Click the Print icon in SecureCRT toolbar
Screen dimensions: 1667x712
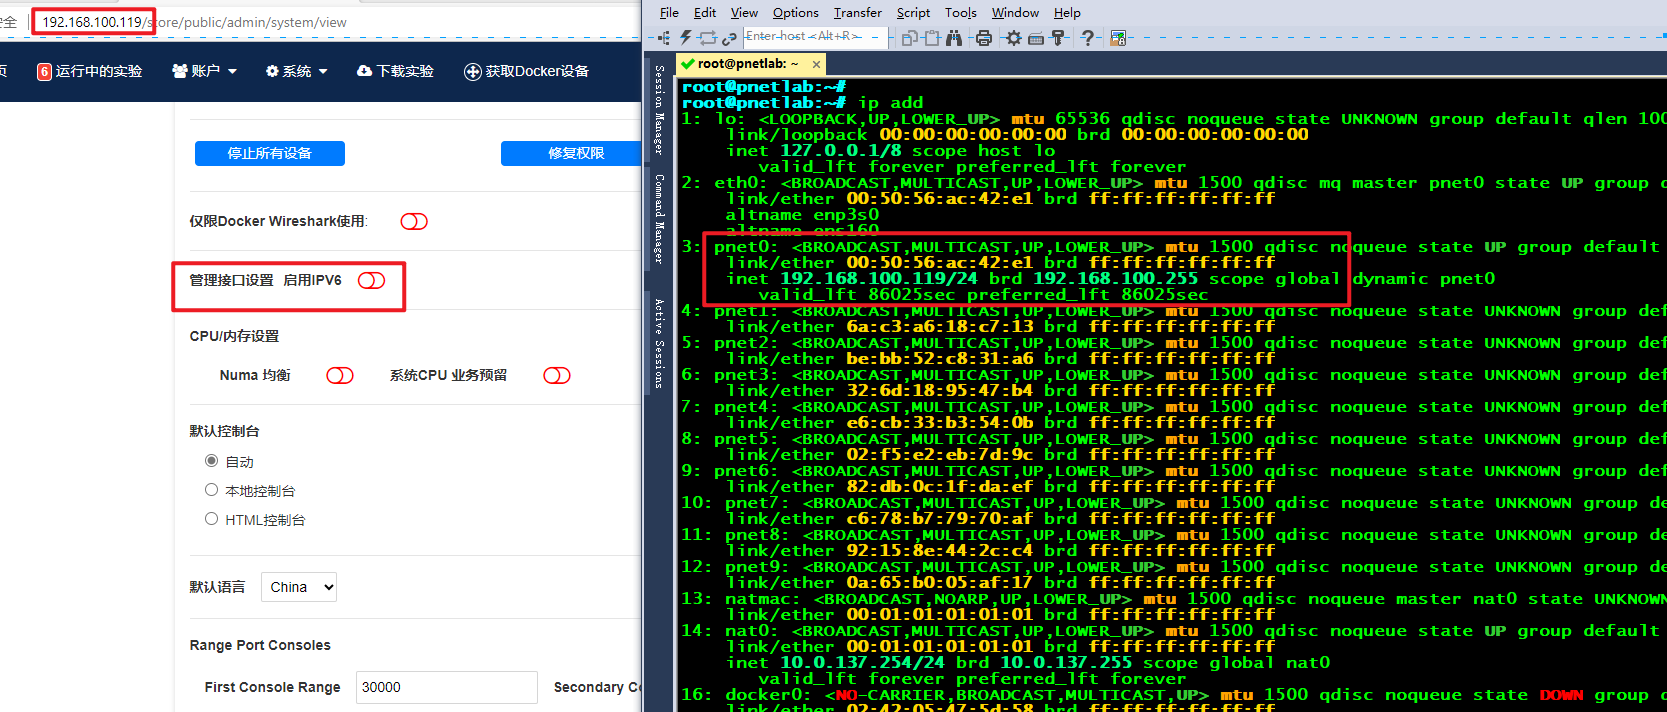coord(984,38)
